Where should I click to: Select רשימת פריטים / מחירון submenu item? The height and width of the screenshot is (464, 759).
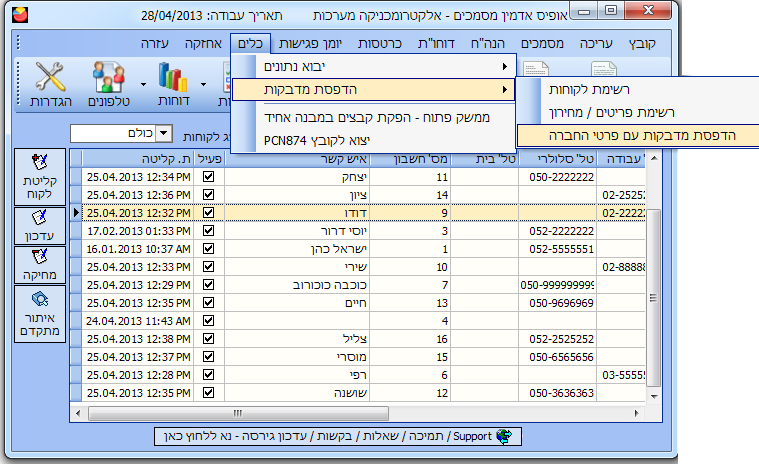638,112
